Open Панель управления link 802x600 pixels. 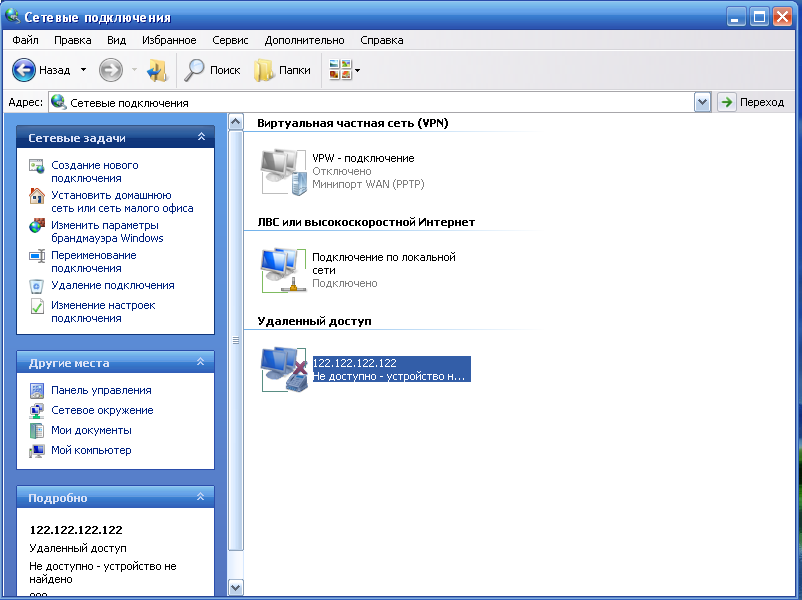coord(101,390)
